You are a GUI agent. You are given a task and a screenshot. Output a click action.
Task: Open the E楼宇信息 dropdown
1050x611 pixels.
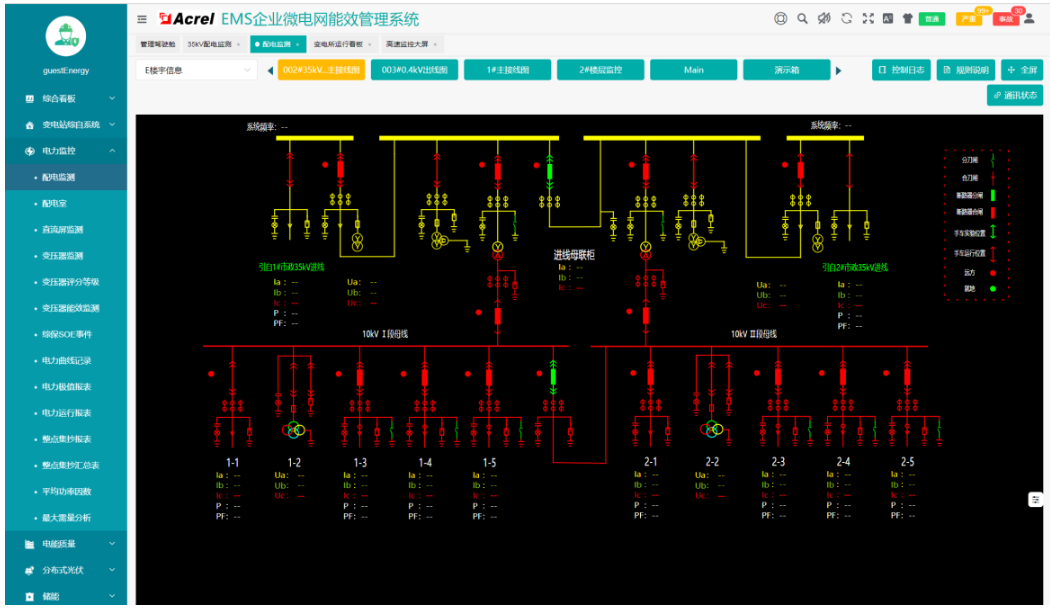coord(197,70)
